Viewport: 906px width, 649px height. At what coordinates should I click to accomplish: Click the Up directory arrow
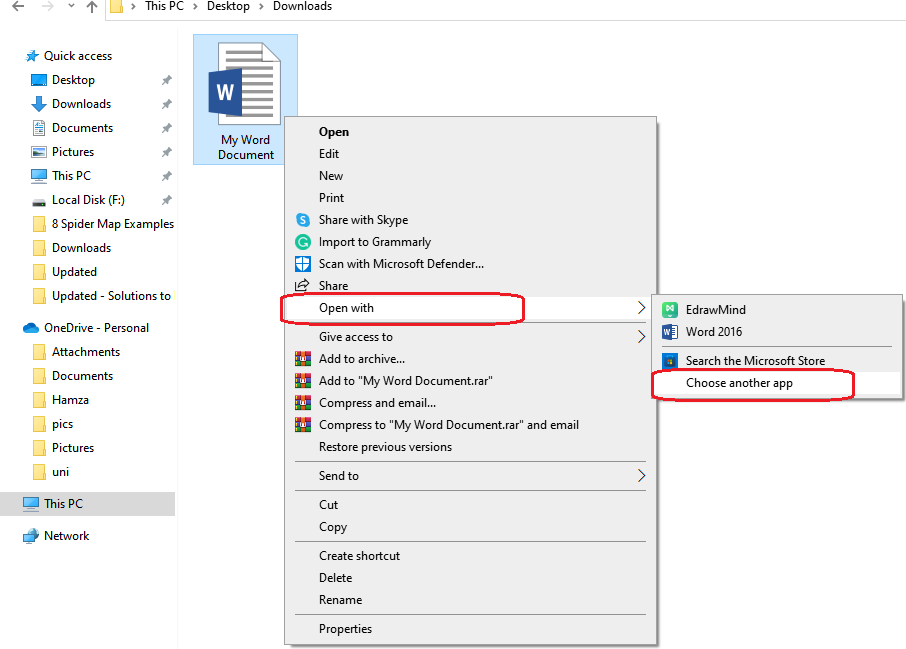click(x=92, y=6)
